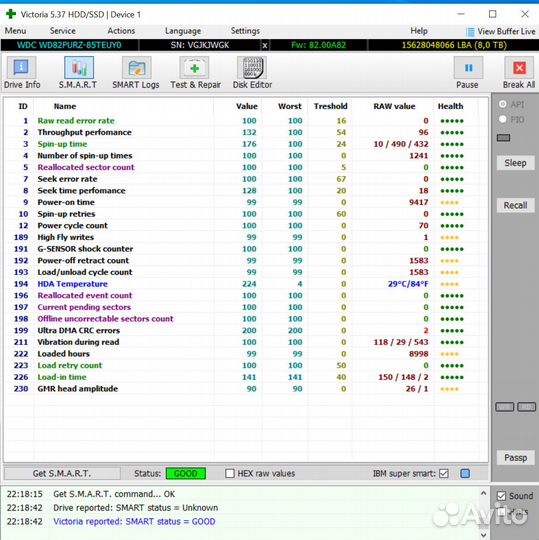Screen dimensions: 539x540
Task: Click the Get S.M.A.R.T. button
Action: click(62, 473)
